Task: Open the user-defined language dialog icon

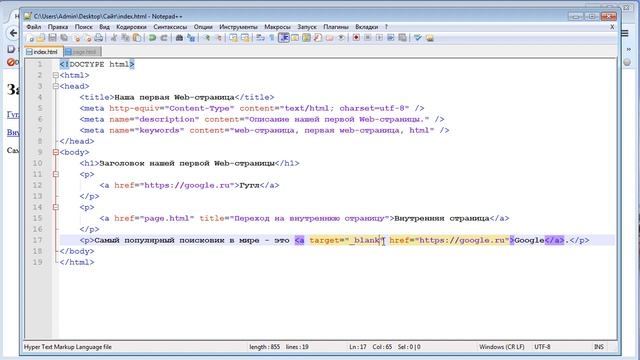Action: [x=294, y=38]
